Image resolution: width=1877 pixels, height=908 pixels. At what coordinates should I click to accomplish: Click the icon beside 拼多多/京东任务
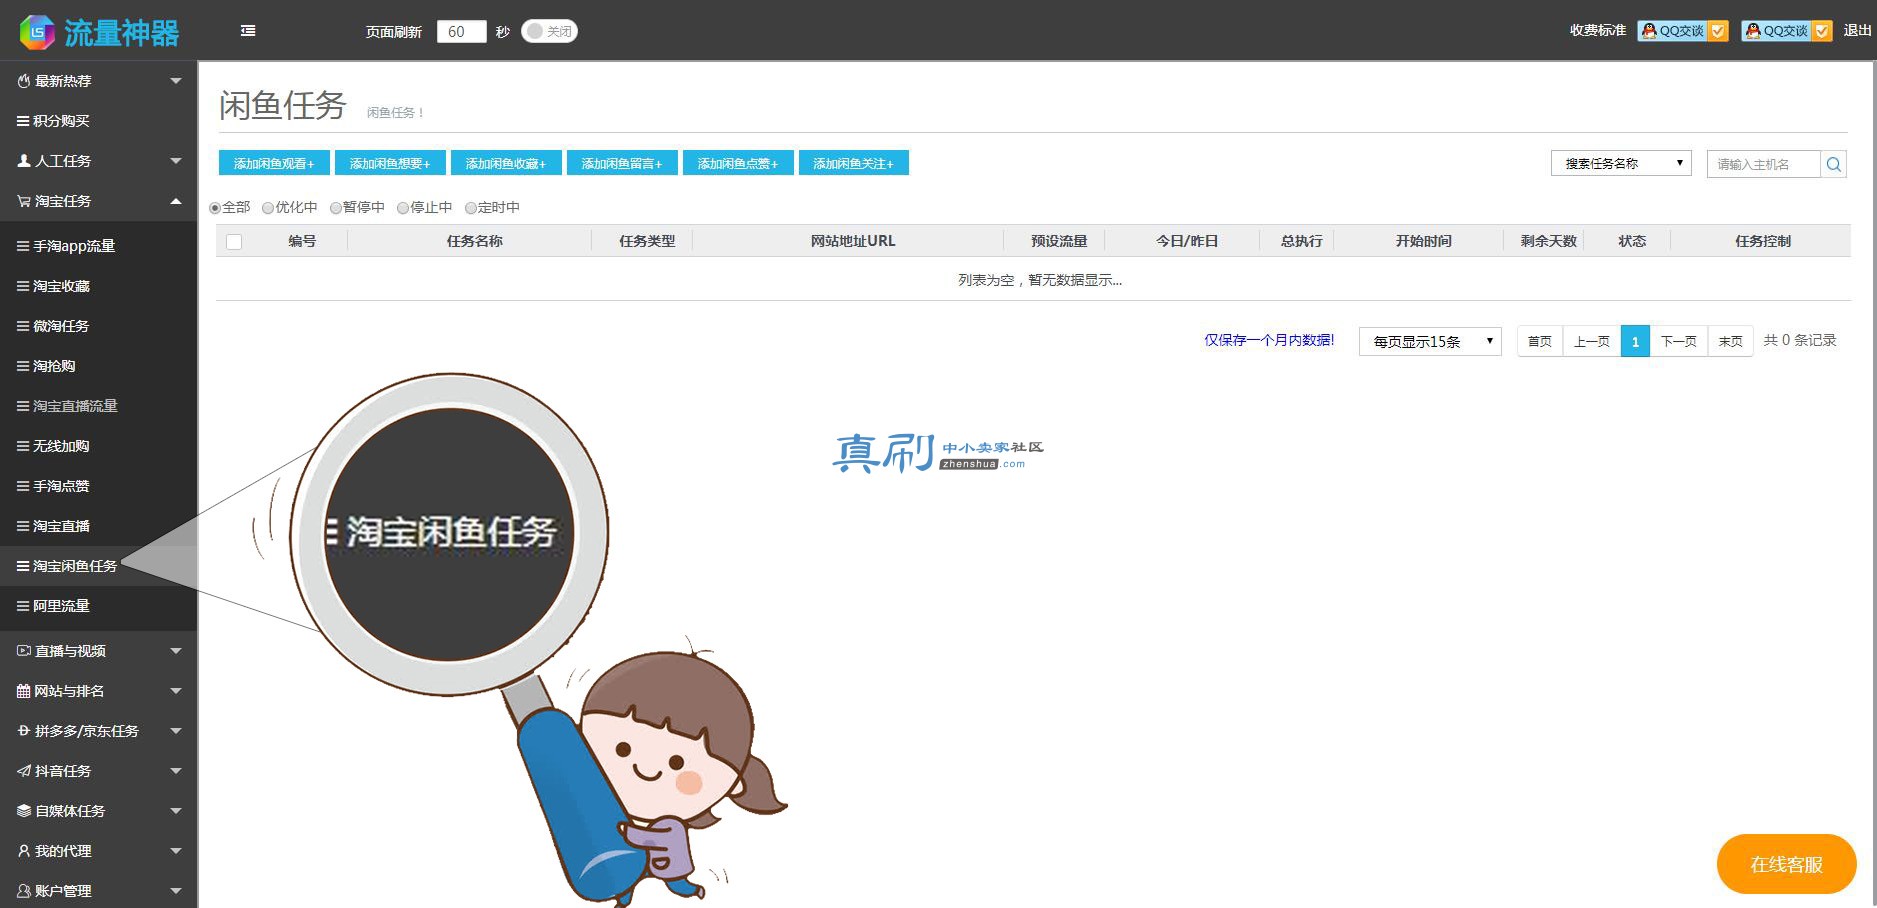tap(24, 731)
